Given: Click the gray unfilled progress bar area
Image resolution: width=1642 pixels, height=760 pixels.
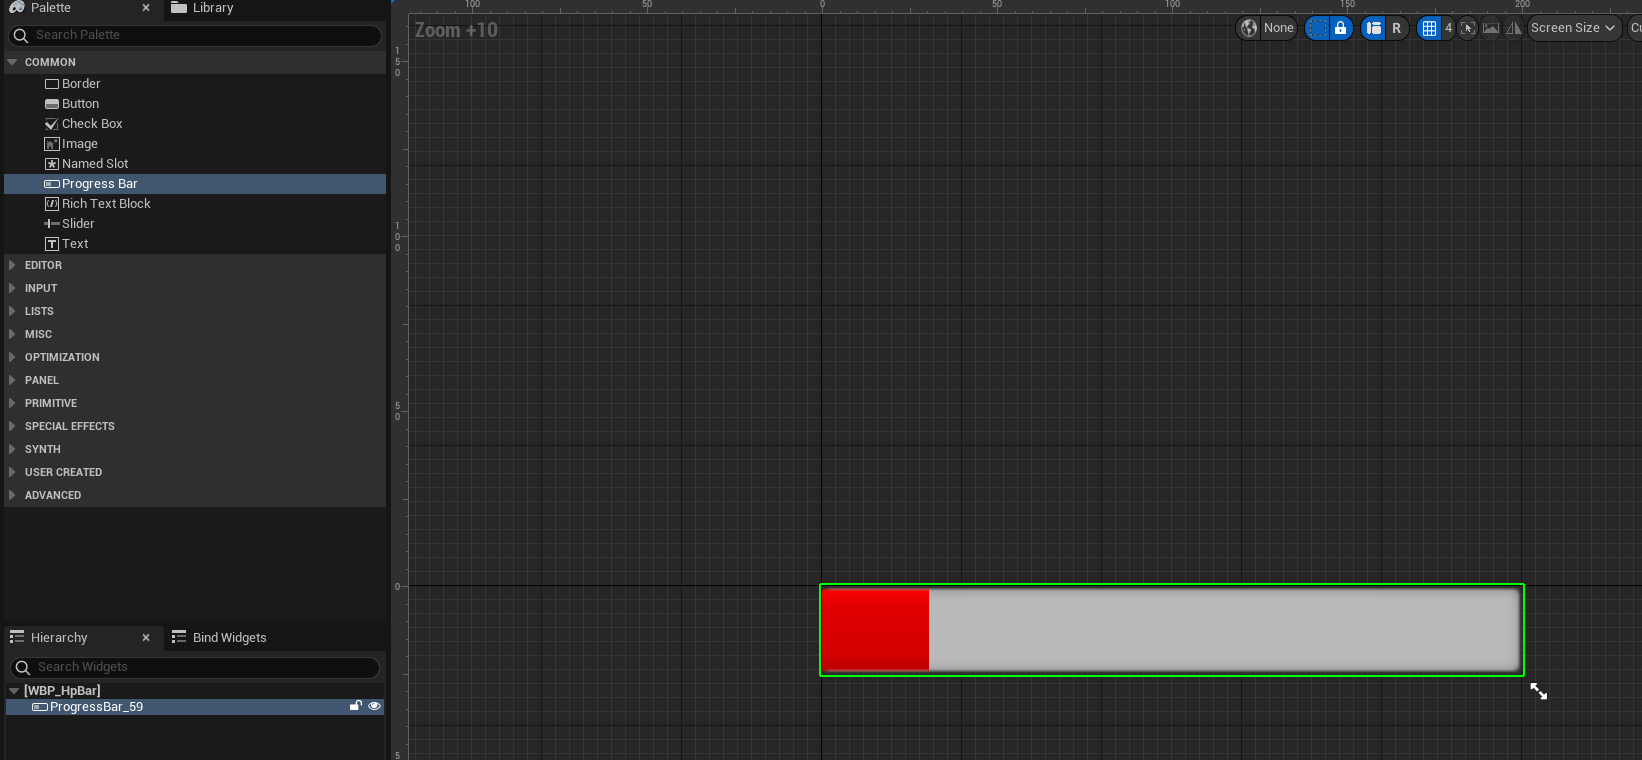Looking at the screenshot, I should [x=1224, y=630].
